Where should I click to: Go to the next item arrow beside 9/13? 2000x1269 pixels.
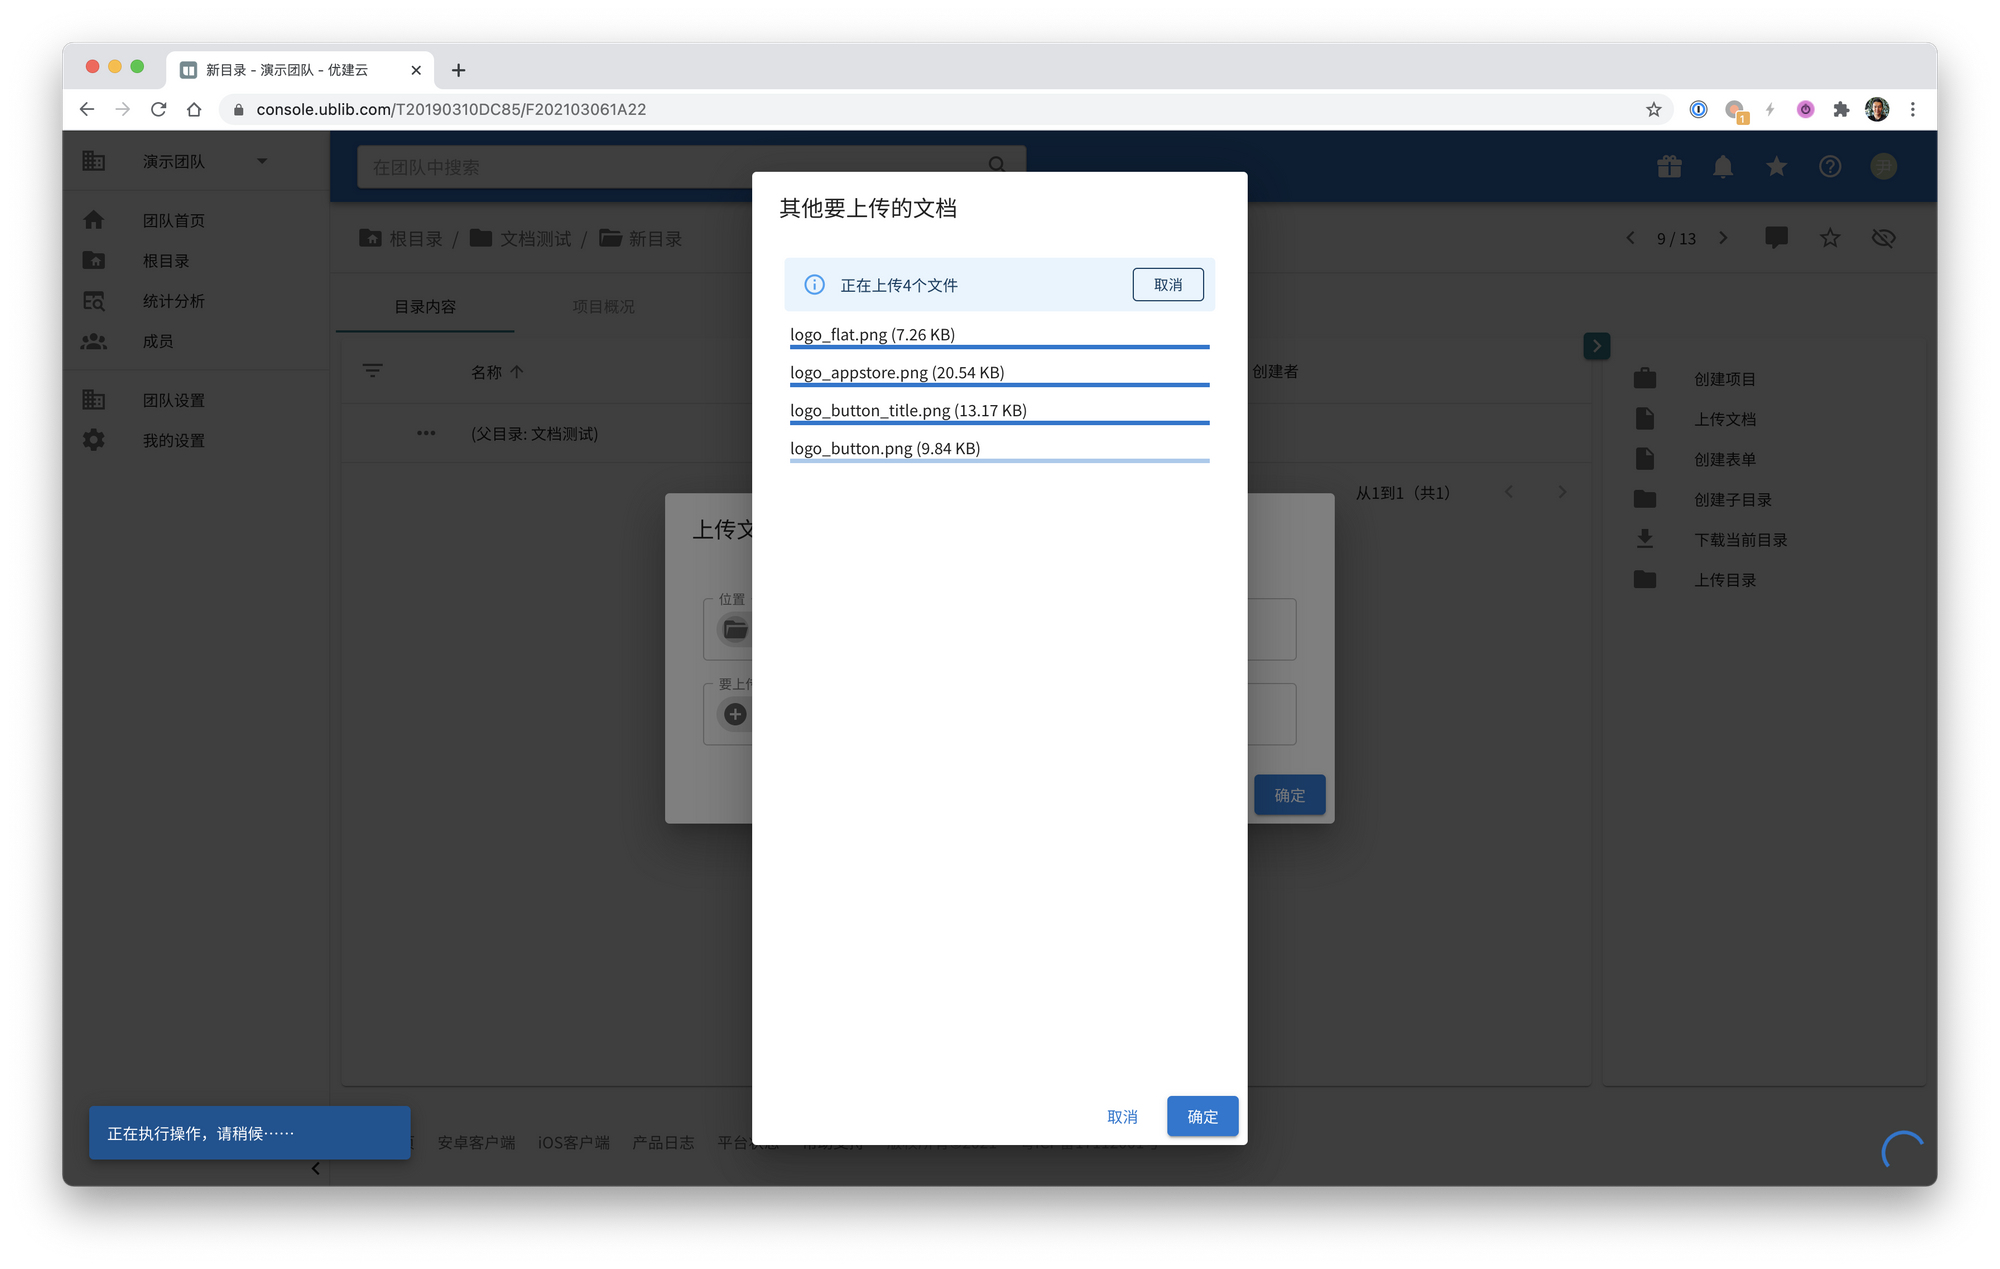(1723, 238)
